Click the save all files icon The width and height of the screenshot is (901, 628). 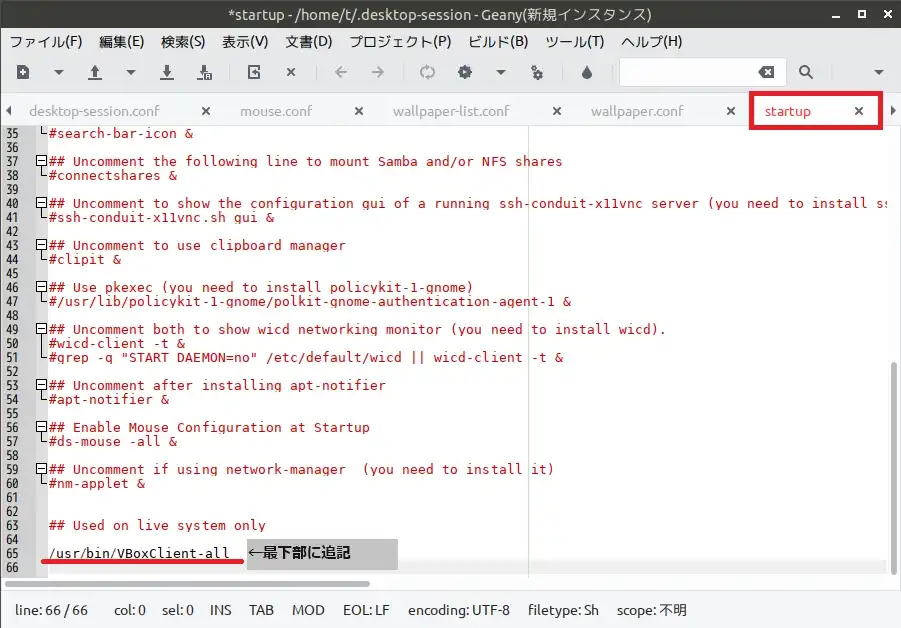[204, 72]
